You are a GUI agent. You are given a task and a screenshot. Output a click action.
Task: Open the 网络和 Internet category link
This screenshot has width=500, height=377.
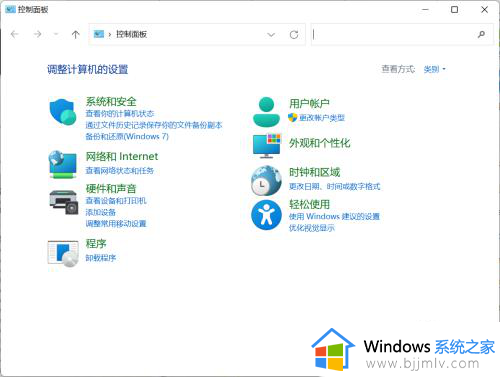[122, 156]
